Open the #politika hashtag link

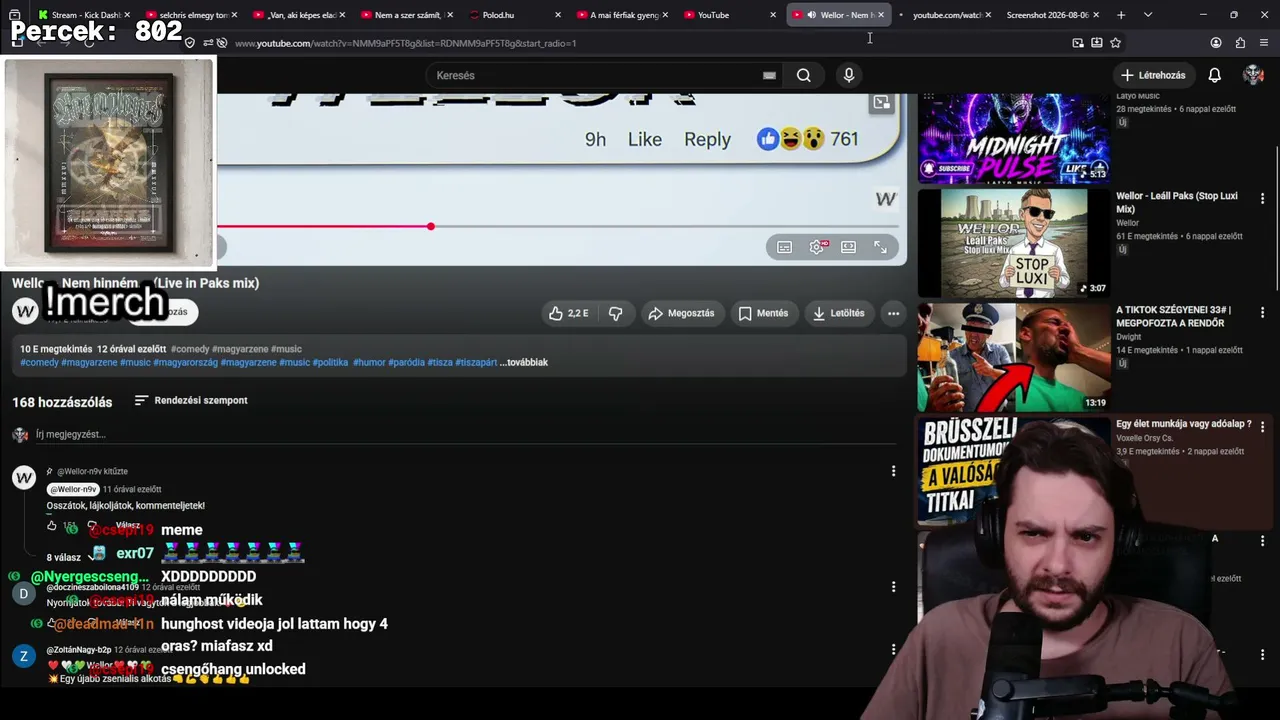[x=330, y=362]
